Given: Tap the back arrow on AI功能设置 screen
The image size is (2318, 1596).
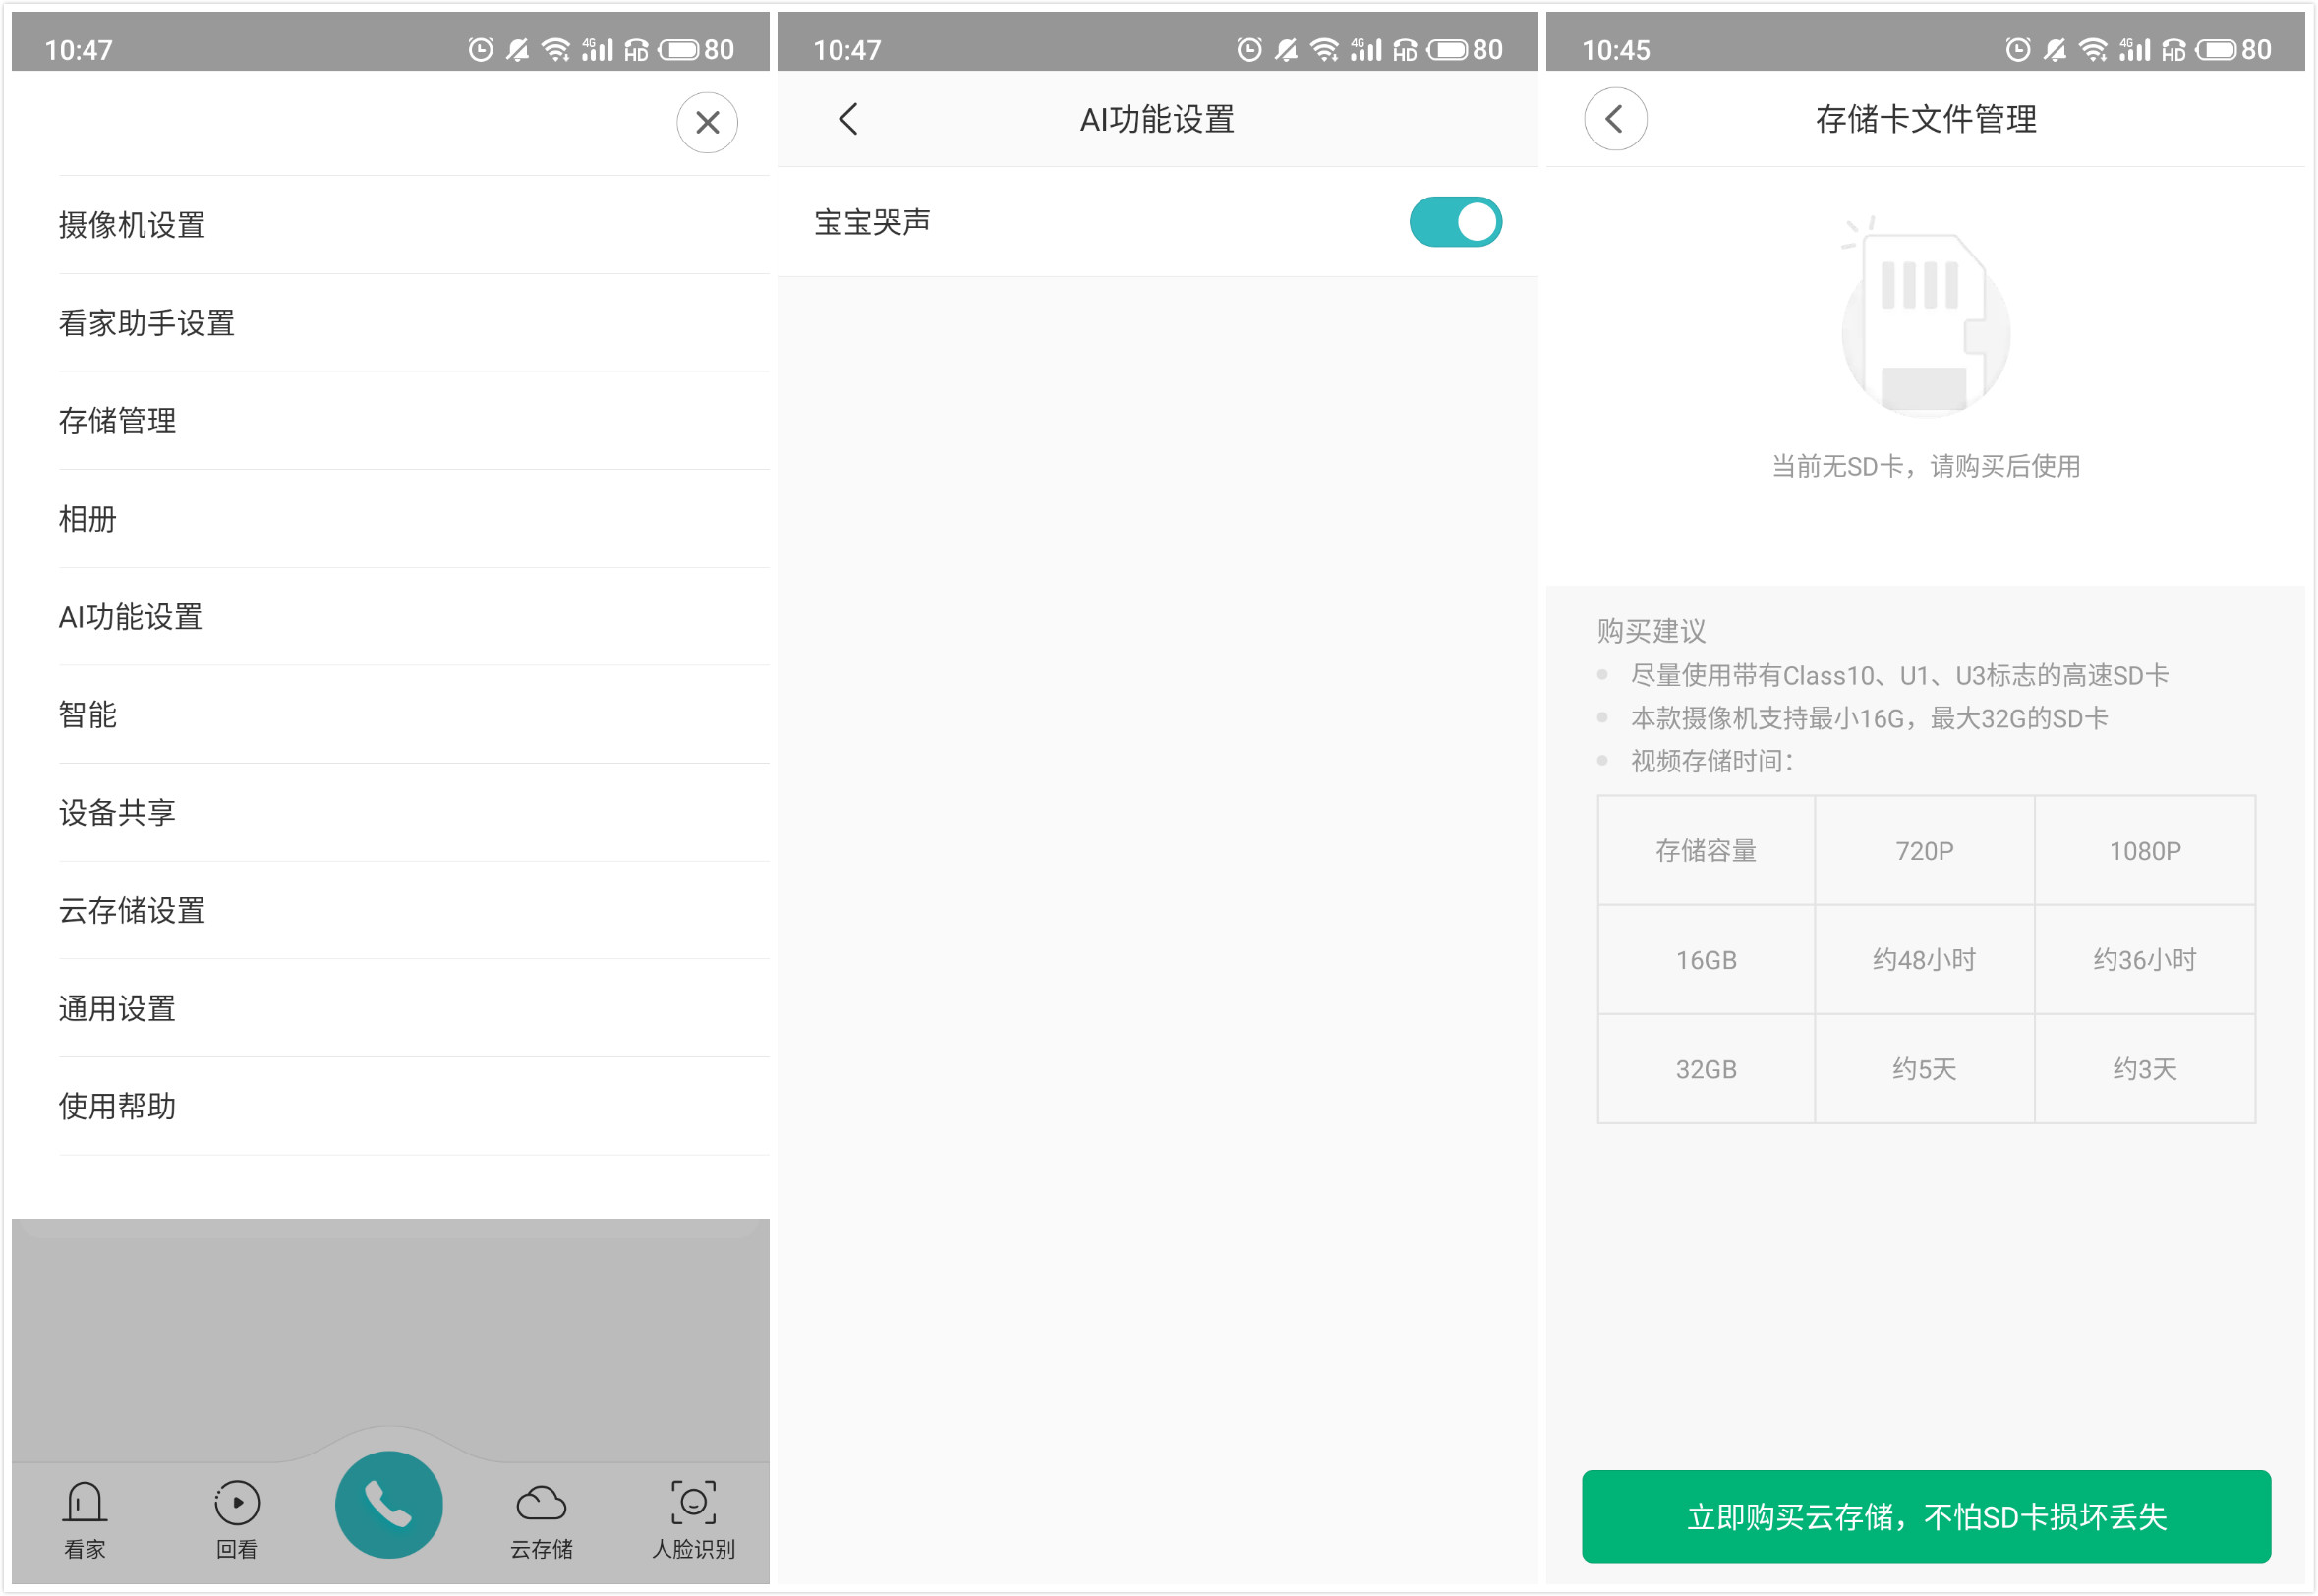Looking at the screenshot, I should (849, 118).
